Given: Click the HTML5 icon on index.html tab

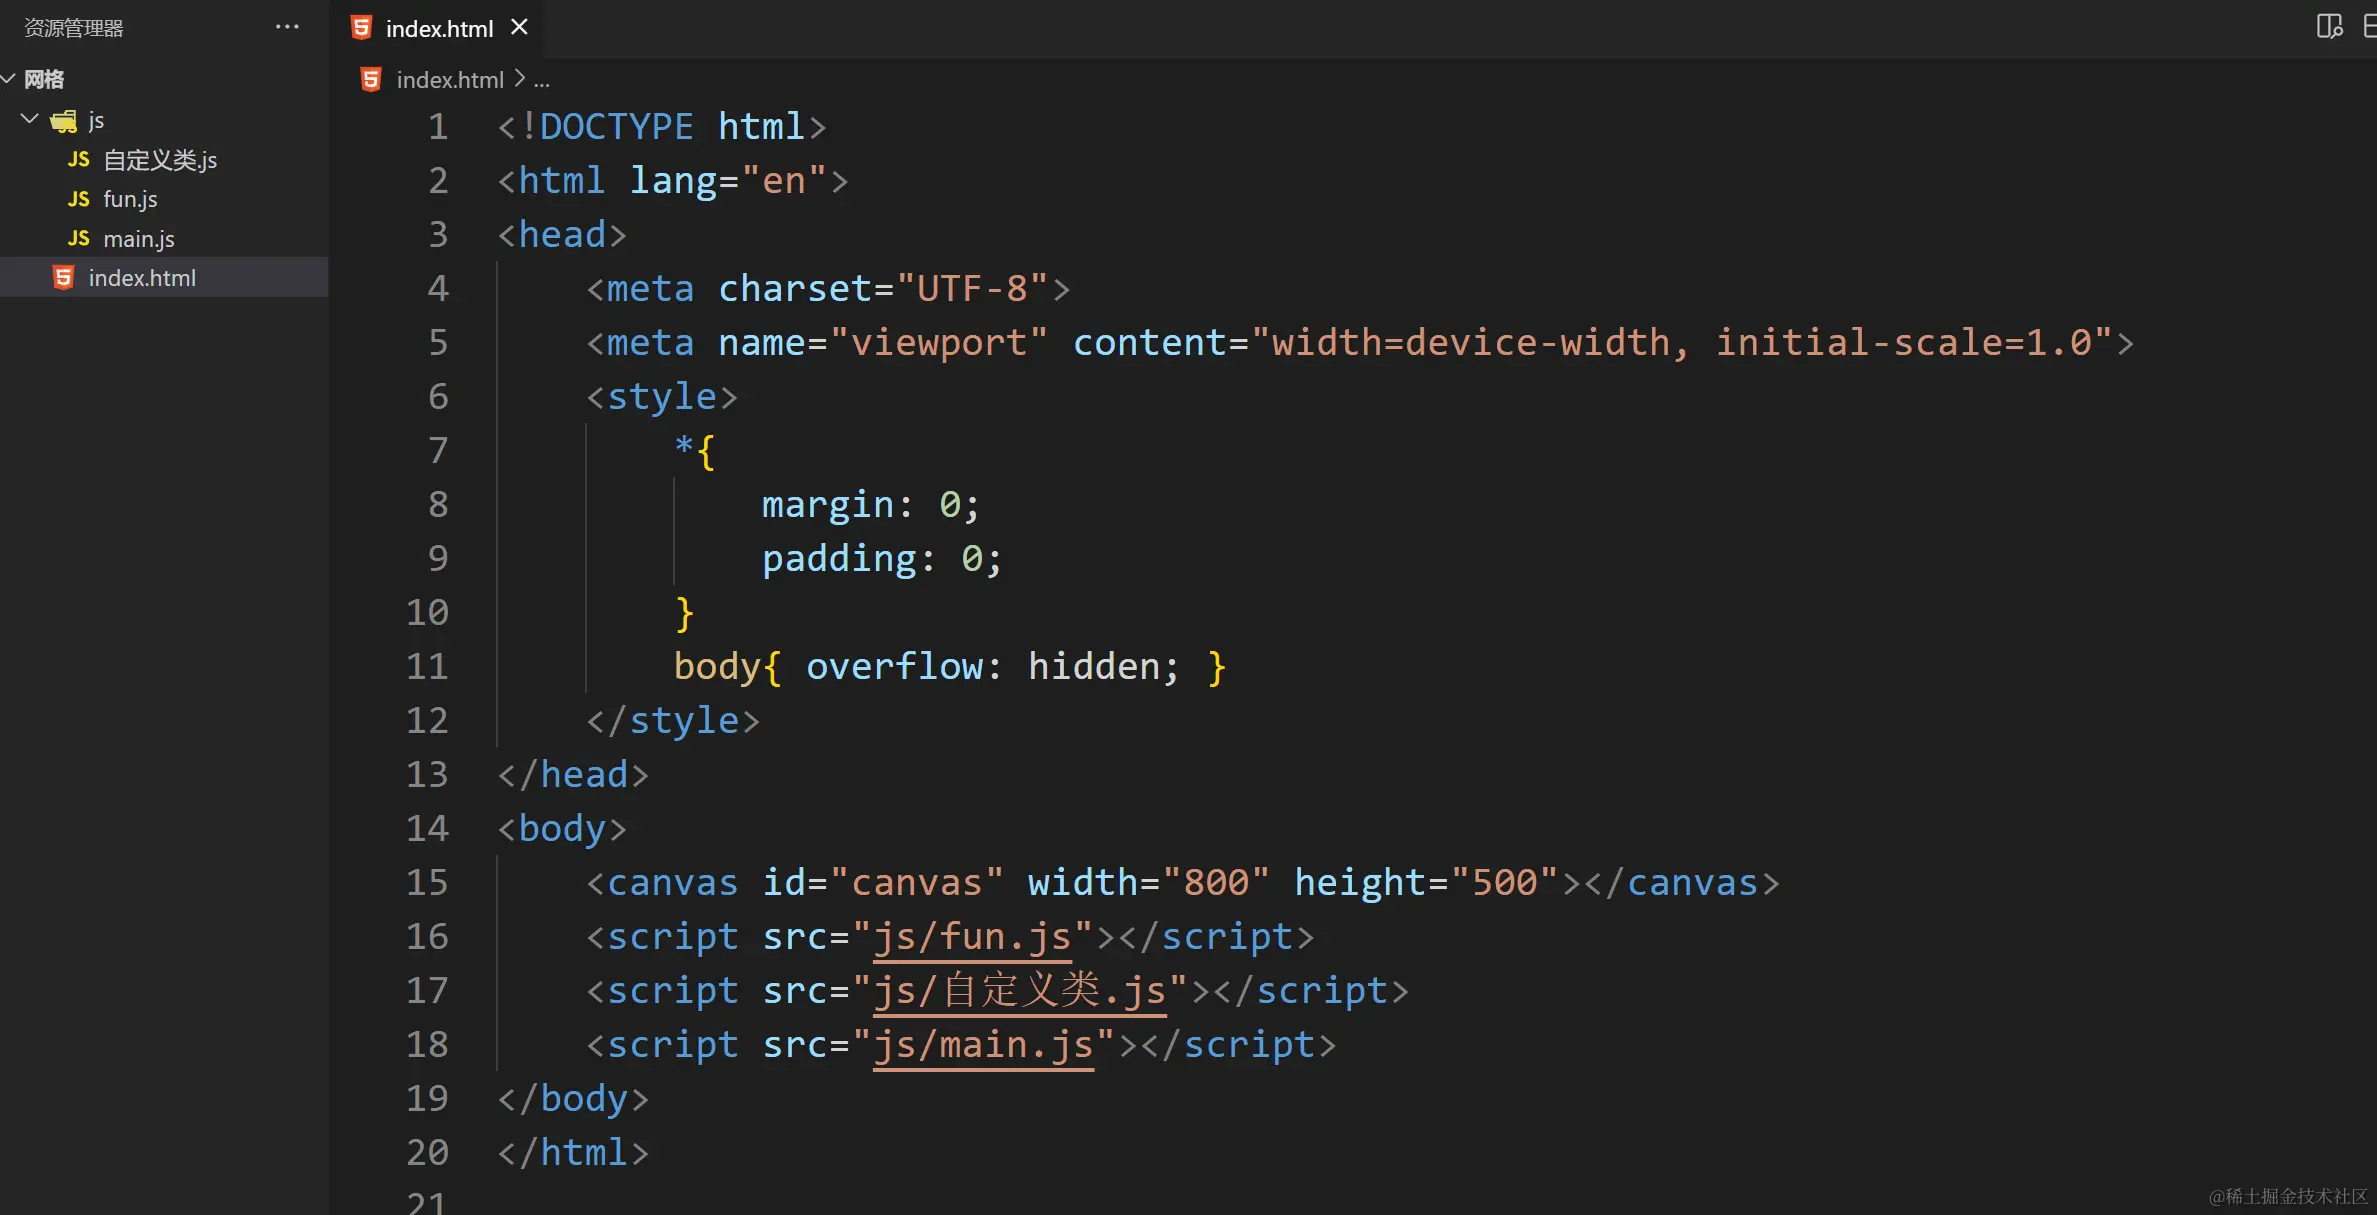Looking at the screenshot, I should click(x=362, y=28).
